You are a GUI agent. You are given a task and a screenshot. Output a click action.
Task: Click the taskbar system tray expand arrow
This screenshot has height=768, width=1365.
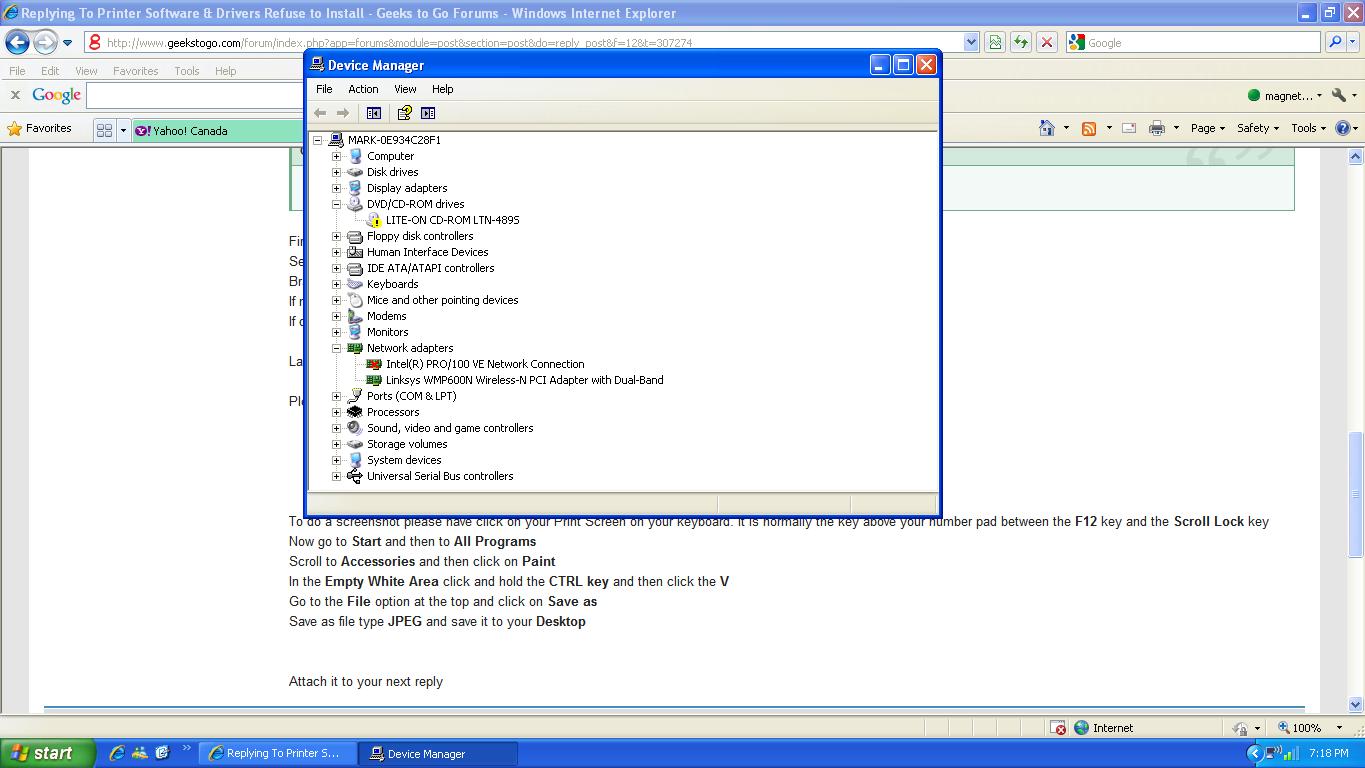click(1254, 753)
